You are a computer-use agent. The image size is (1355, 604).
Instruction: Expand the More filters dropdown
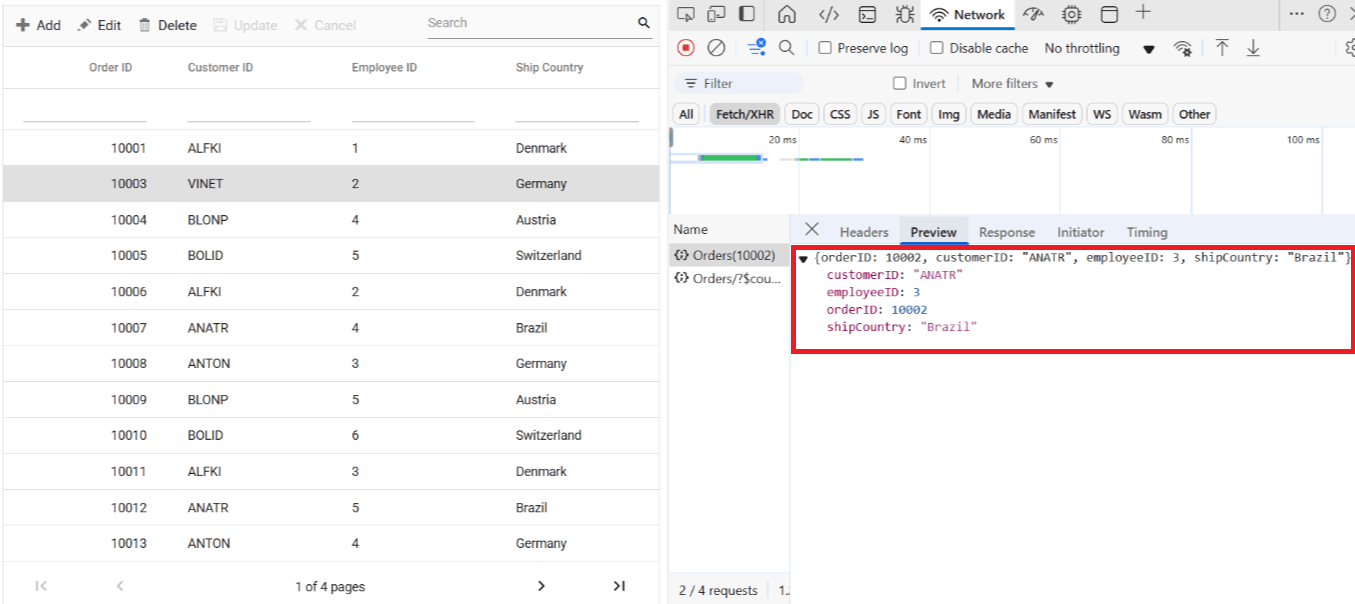[x=1013, y=84]
